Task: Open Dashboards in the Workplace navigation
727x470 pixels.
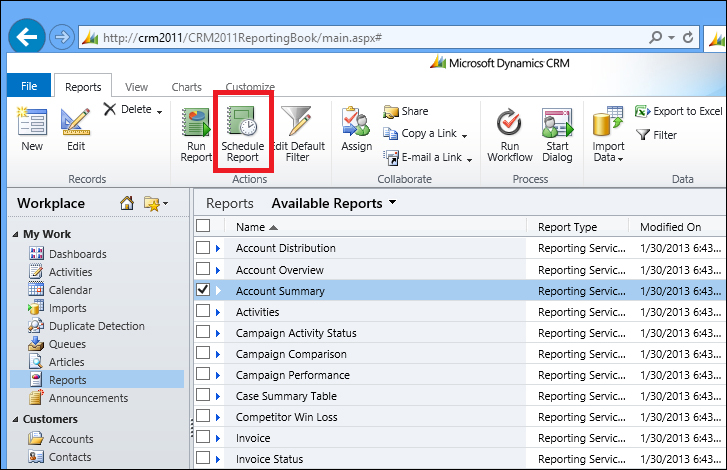Action: point(77,254)
